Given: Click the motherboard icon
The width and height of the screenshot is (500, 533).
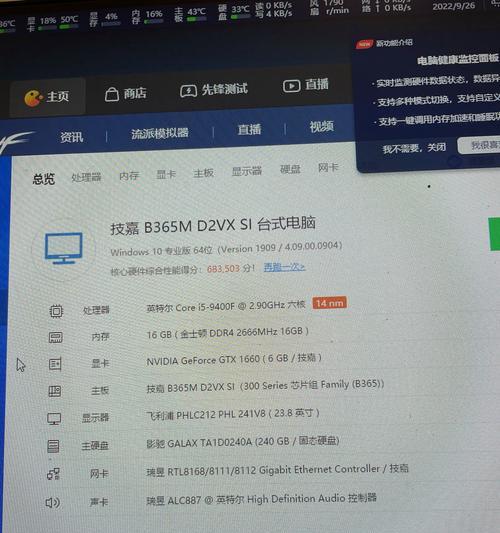Looking at the screenshot, I should 55,391.
